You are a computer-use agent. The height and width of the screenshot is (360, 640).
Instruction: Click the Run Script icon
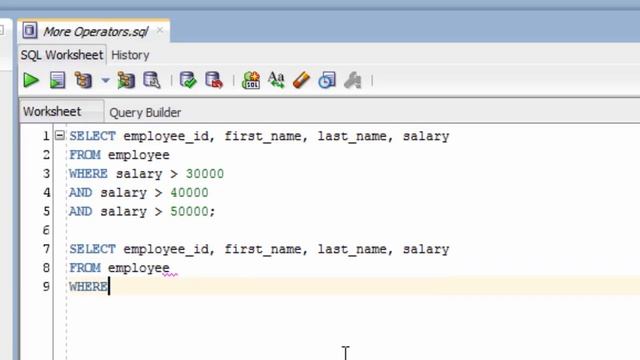pos(57,80)
